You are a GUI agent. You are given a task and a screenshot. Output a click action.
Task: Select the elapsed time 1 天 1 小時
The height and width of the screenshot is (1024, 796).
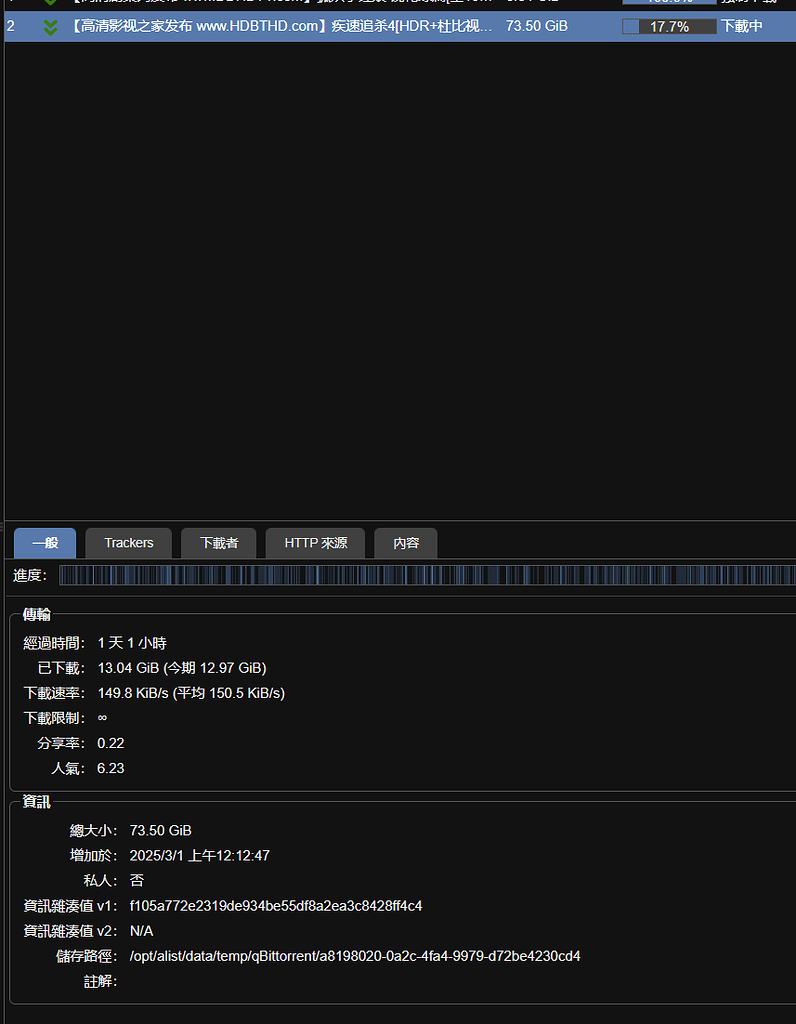pyautogui.click(x=132, y=643)
